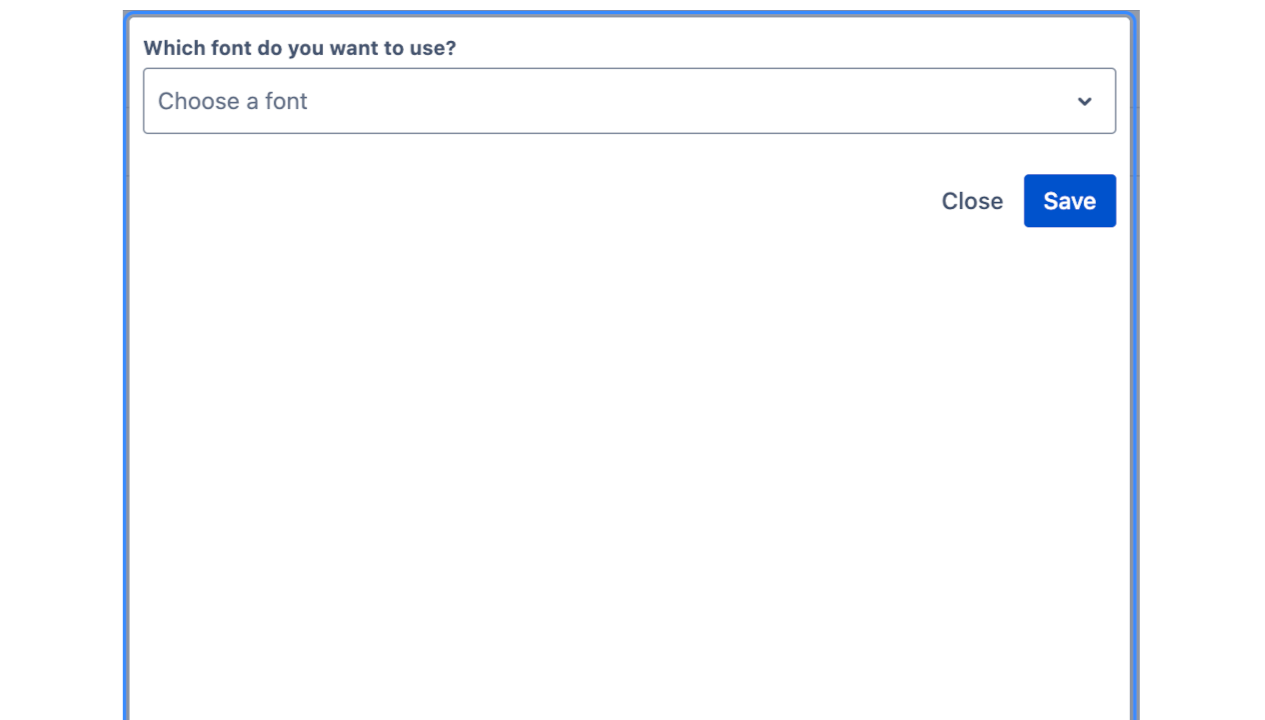Save the font choice
This screenshot has height=720, width=1265.
pos(1069,201)
